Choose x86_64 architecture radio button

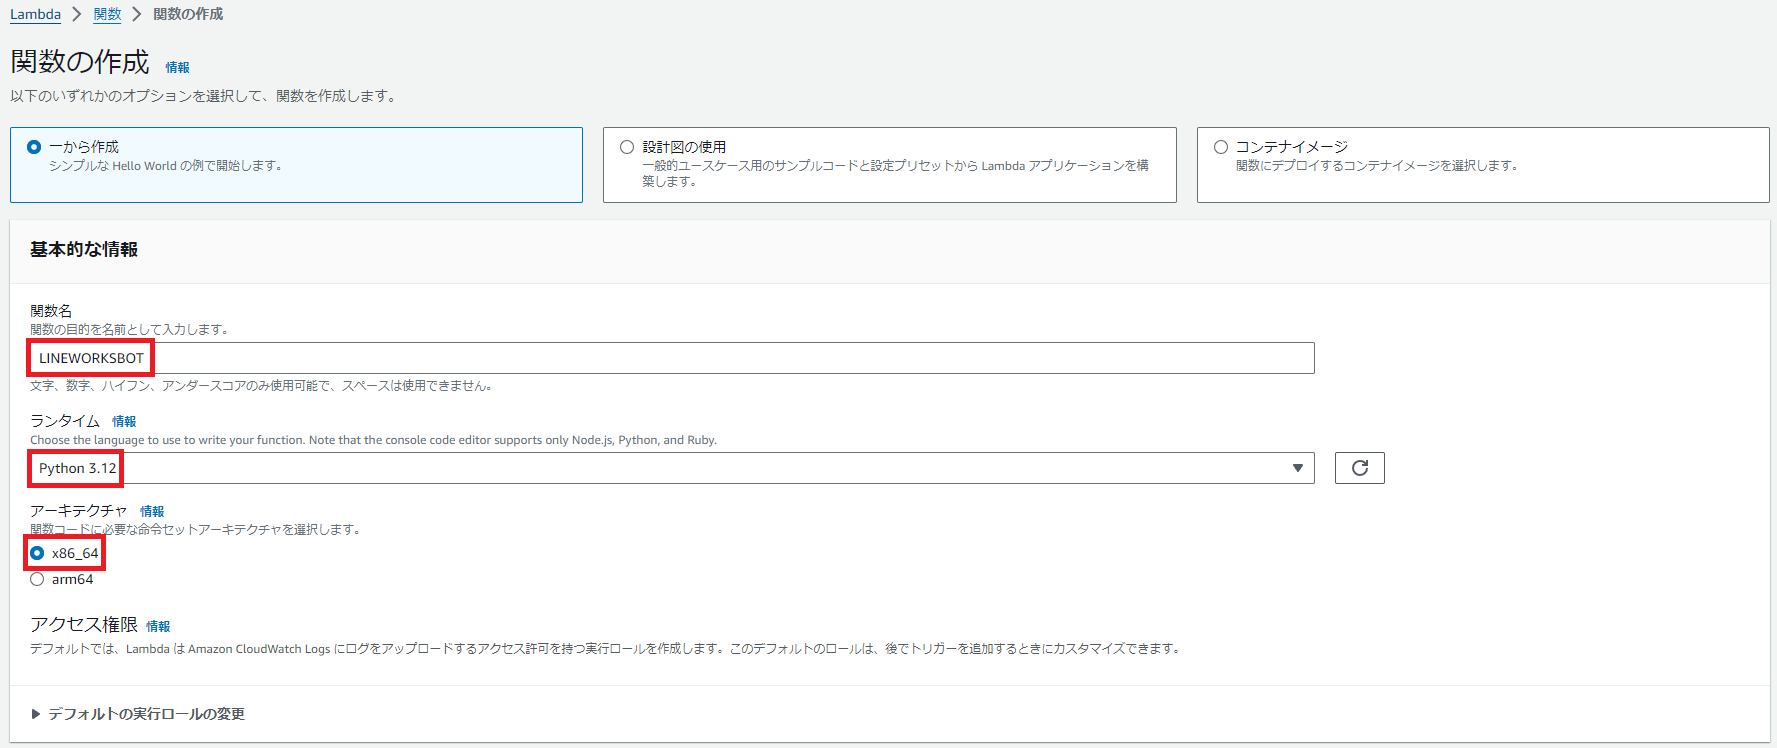(37, 553)
